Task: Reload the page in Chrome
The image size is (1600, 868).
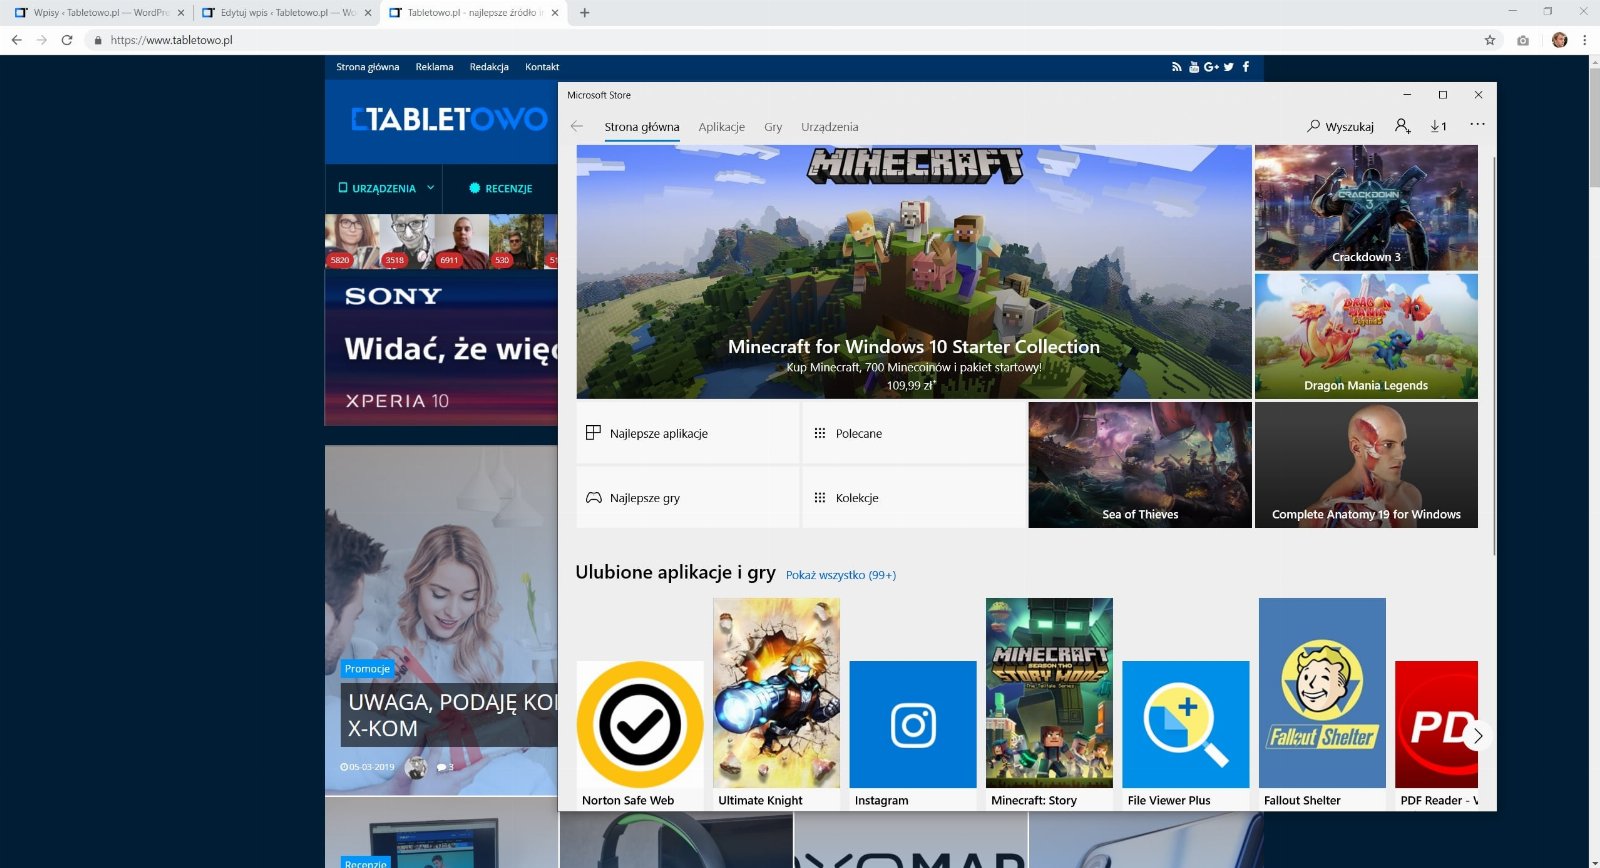Action: tap(67, 40)
